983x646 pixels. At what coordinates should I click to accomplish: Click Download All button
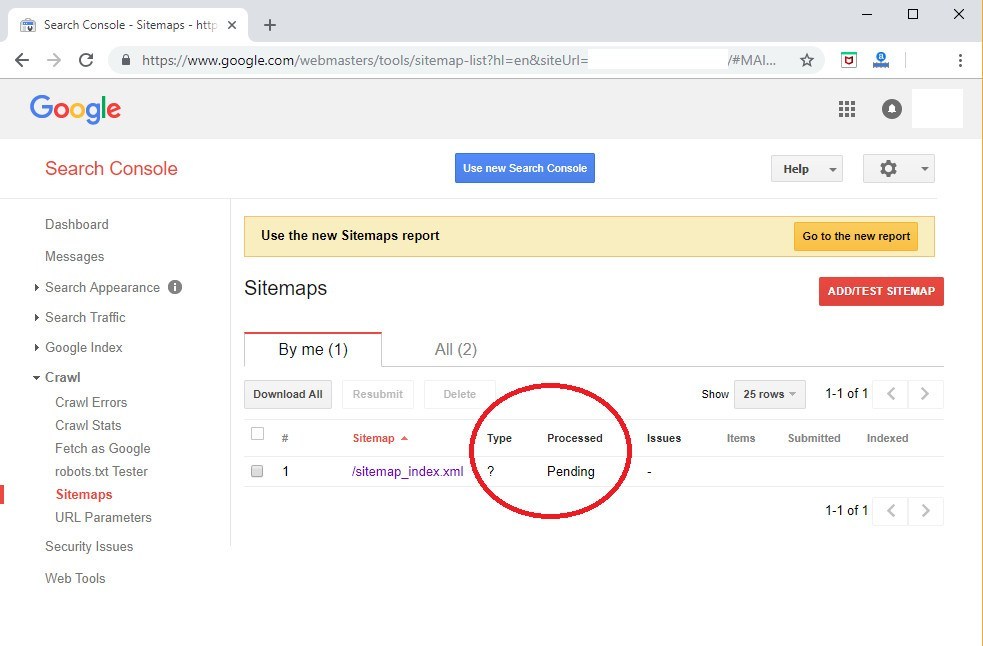tap(288, 394)
